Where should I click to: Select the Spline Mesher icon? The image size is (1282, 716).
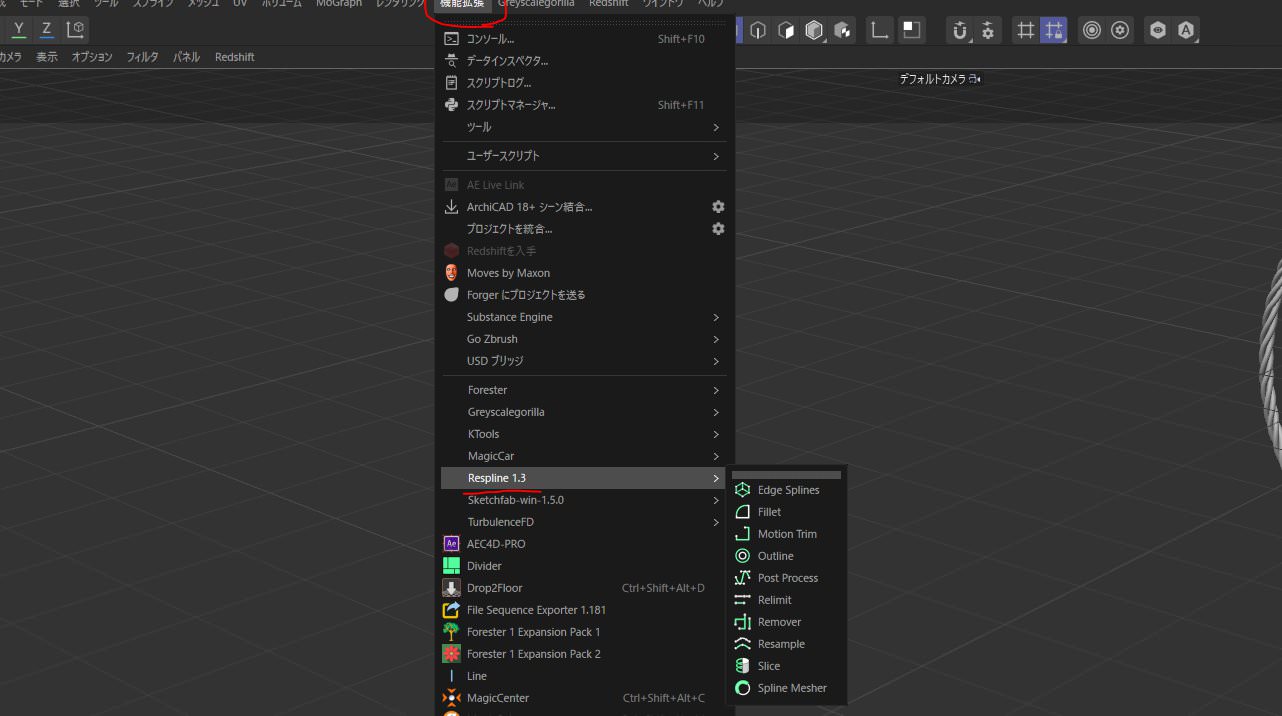point(742,688)
